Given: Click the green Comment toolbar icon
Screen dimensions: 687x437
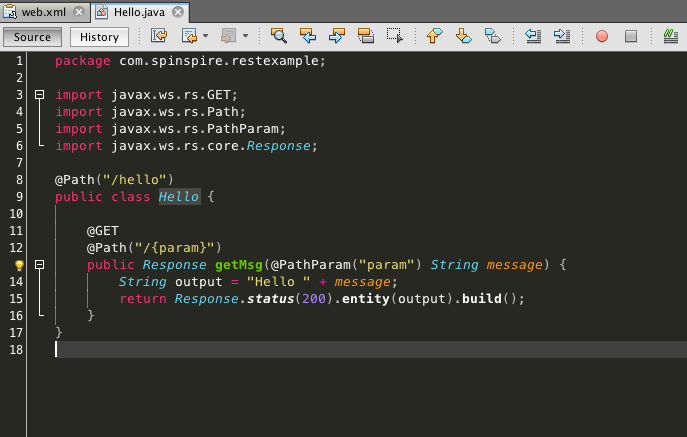Looking at the screenshot, I should tap(670, 36).
